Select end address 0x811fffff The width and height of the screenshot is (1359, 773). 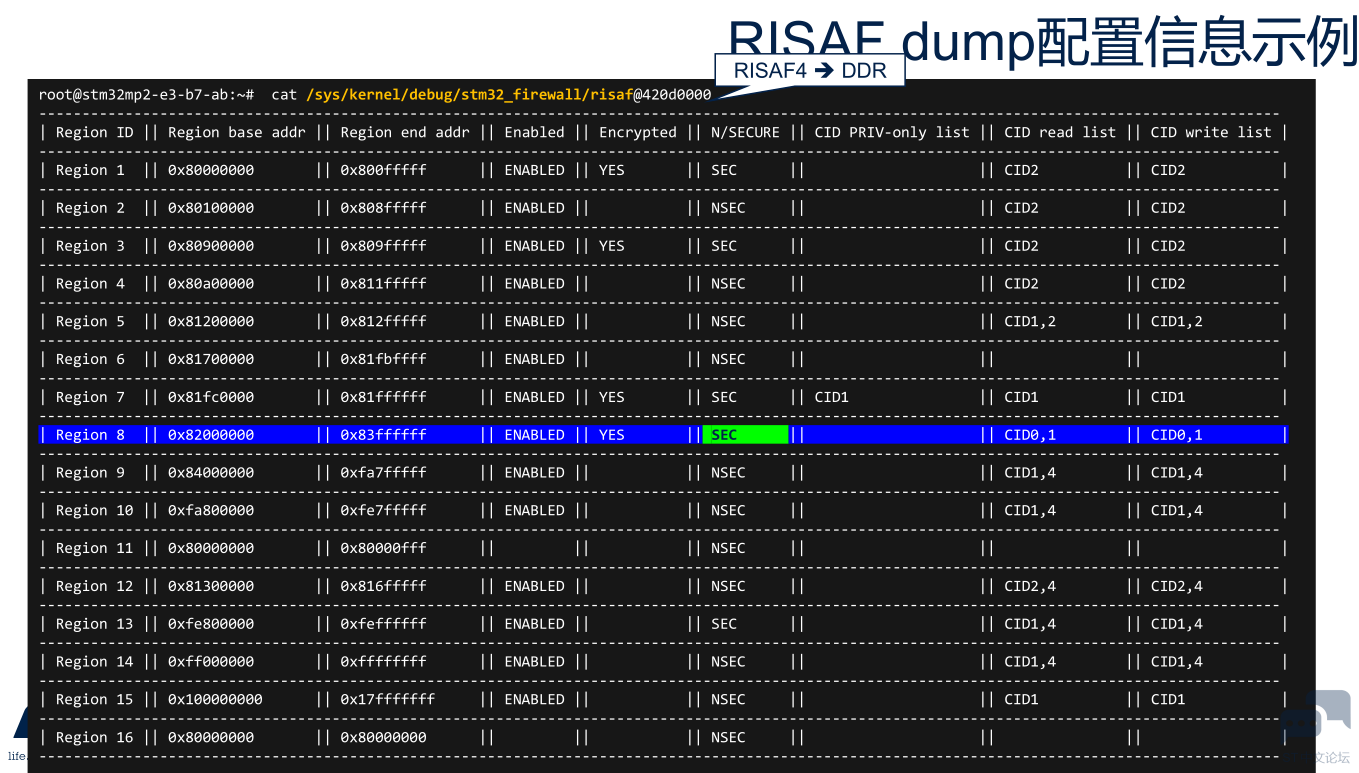coord(384,284)
